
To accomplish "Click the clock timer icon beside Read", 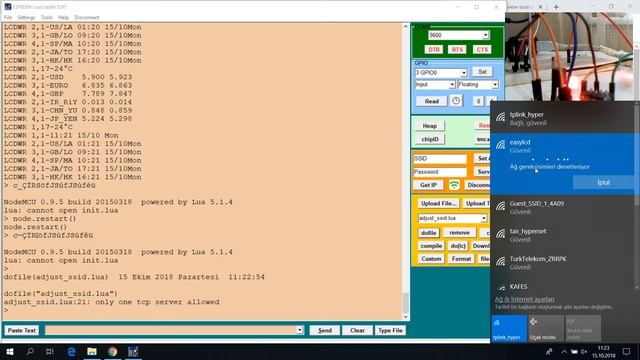I will click(456, 101).
